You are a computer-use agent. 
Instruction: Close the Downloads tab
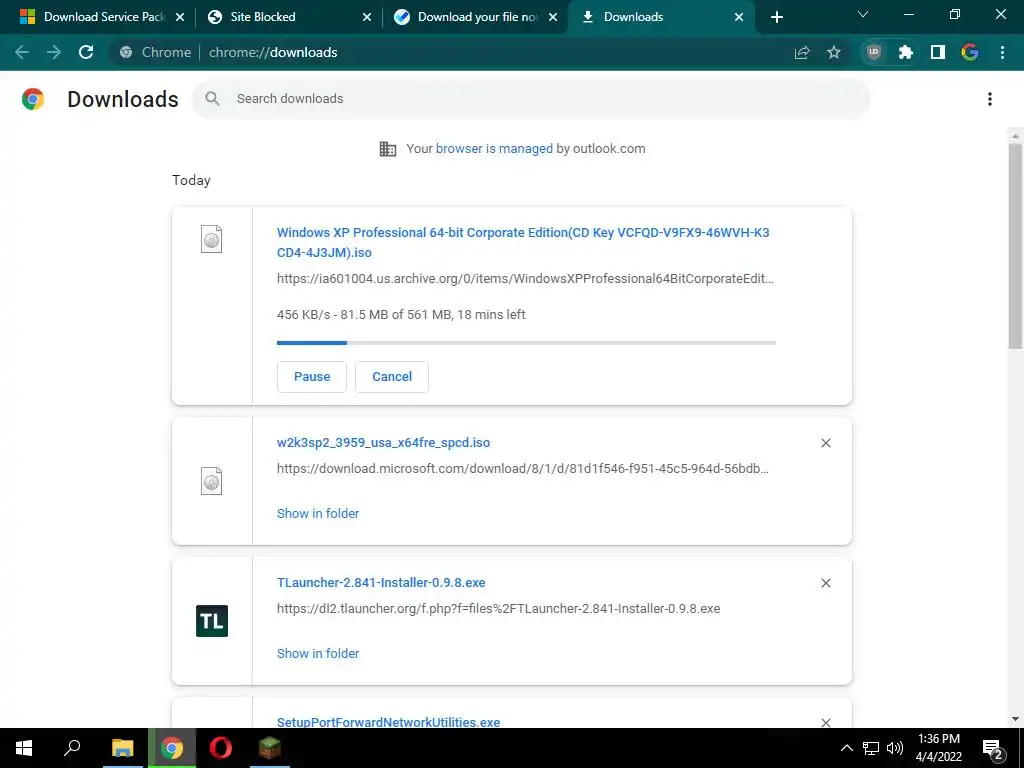coord(739,17)
